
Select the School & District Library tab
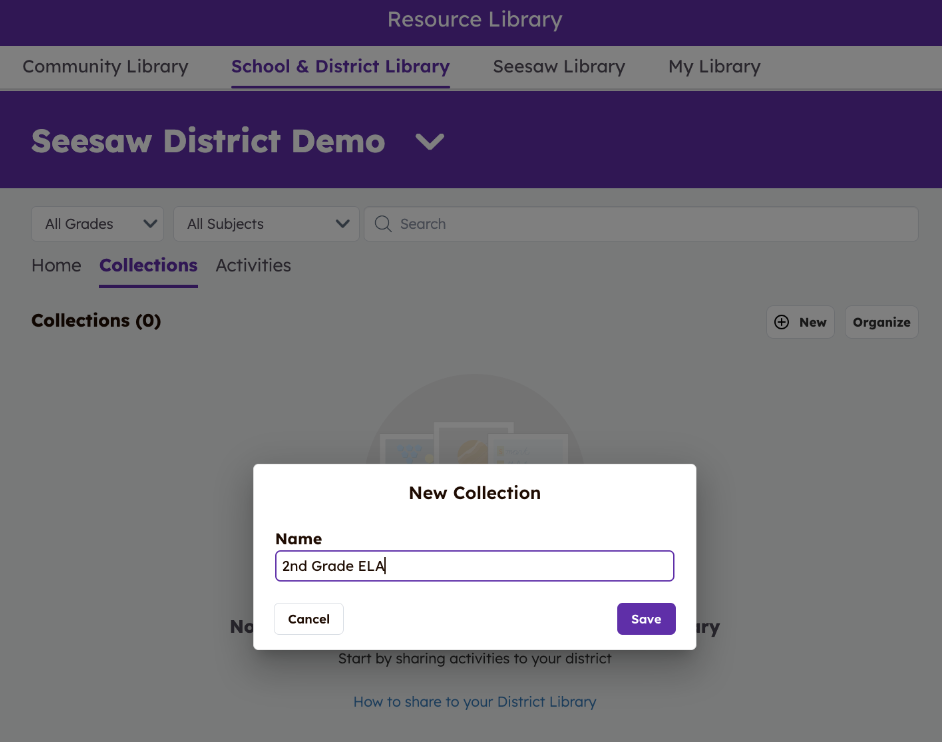[x=340, y=67]
